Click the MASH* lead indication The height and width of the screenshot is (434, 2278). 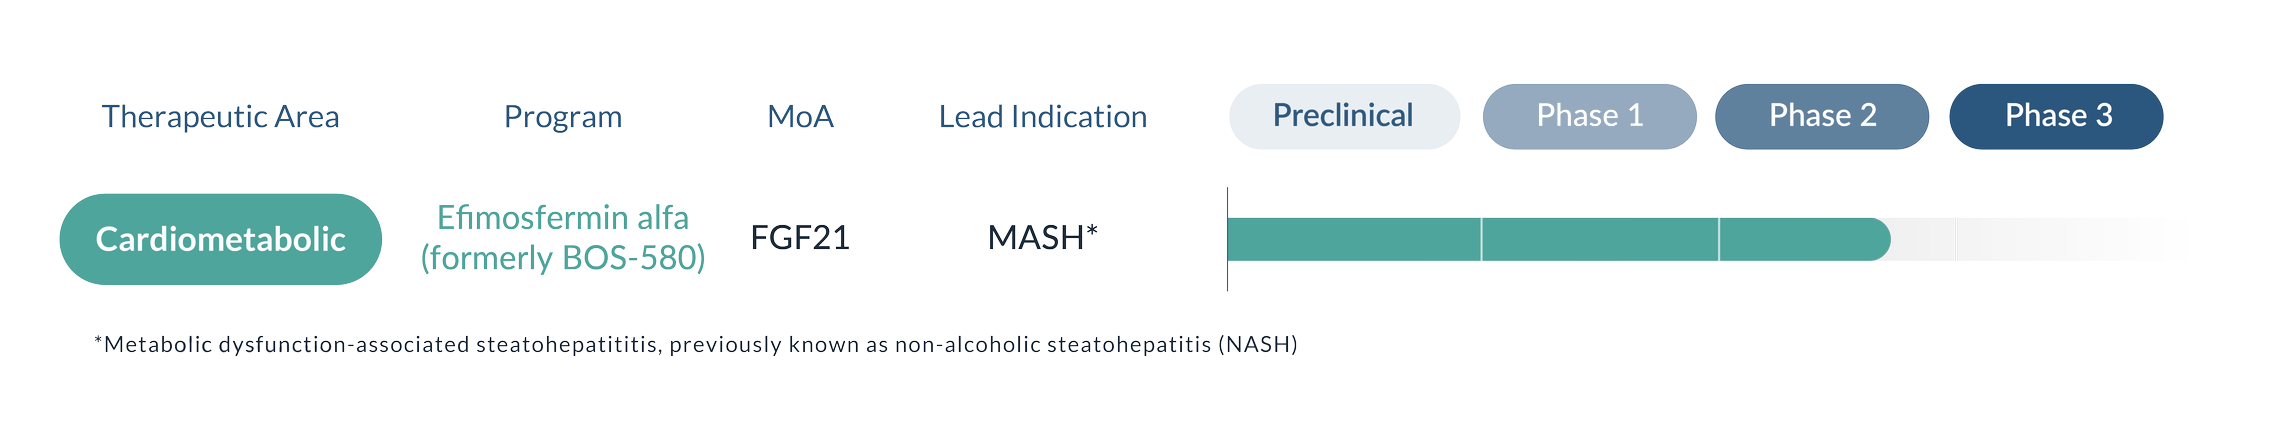(x=1042, y=238)
